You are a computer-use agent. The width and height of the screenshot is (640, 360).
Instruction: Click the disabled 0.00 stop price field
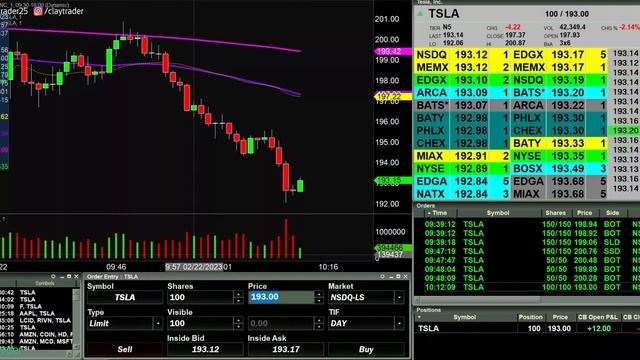(281, 323)
